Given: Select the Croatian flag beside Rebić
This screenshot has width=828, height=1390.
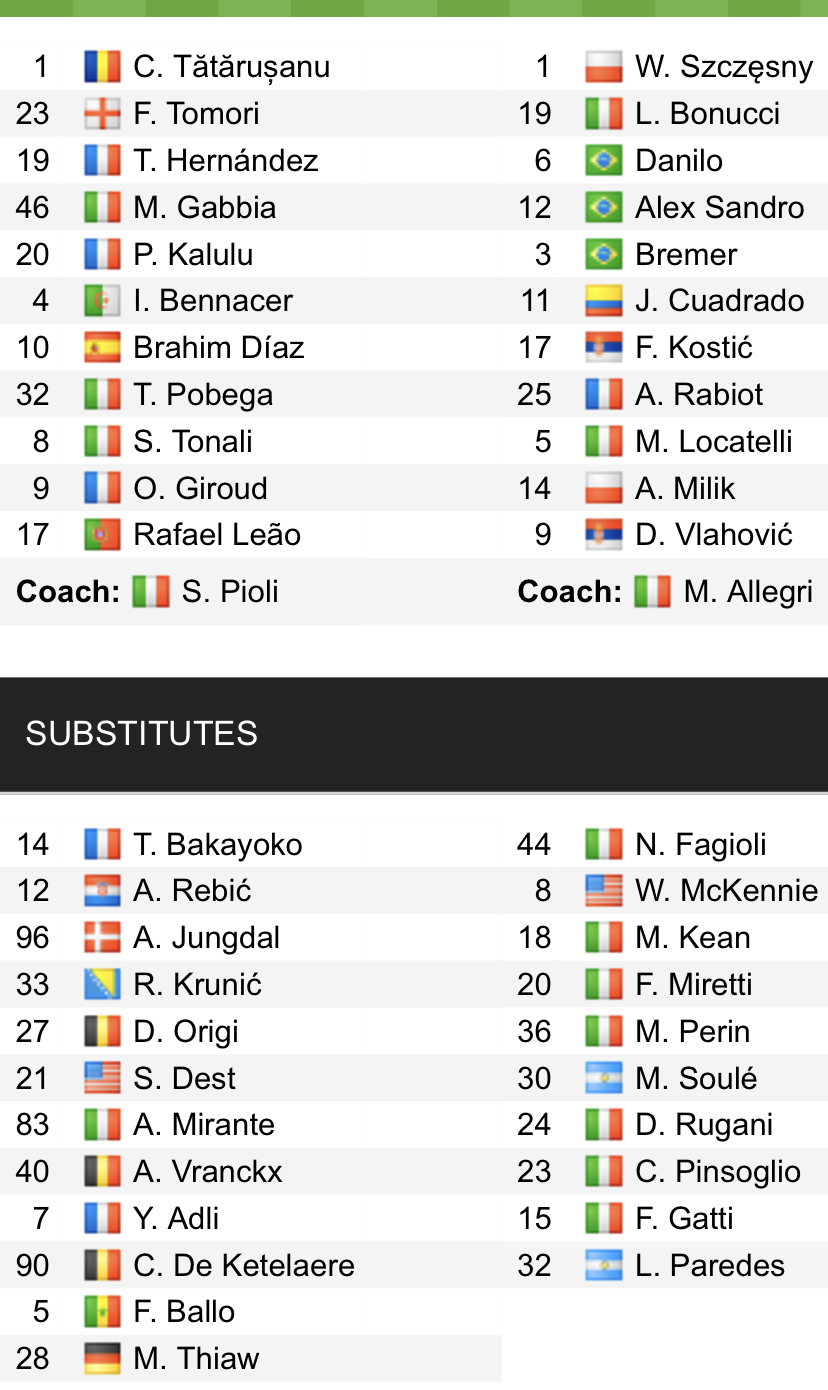Looking at the screenshot, I should [x=102, y=891].
